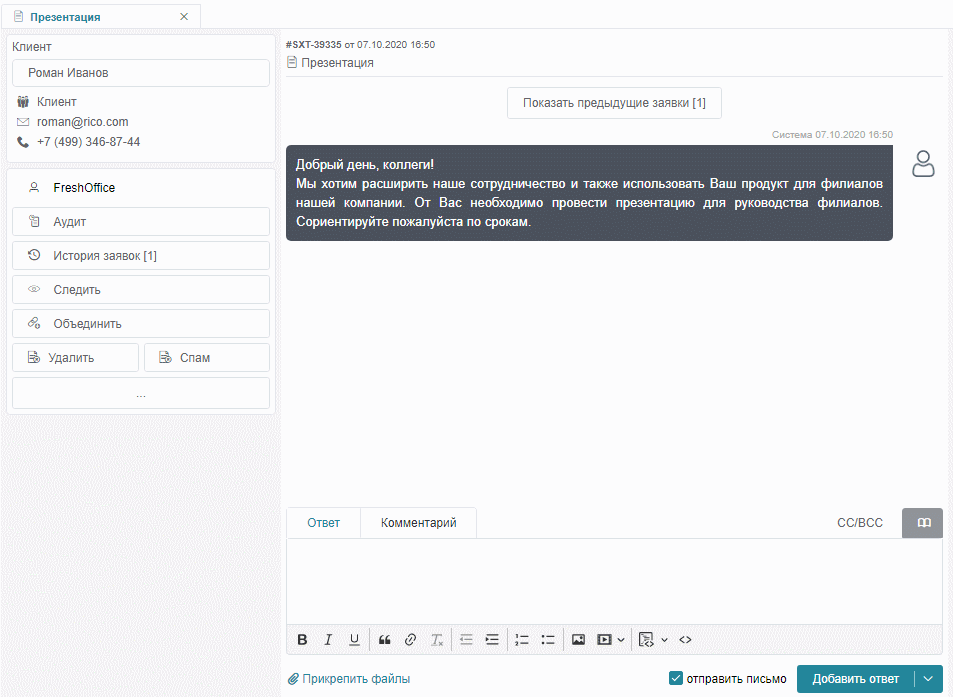
Task: Increase indent in the editor toolbar
Action: [492, 639]
